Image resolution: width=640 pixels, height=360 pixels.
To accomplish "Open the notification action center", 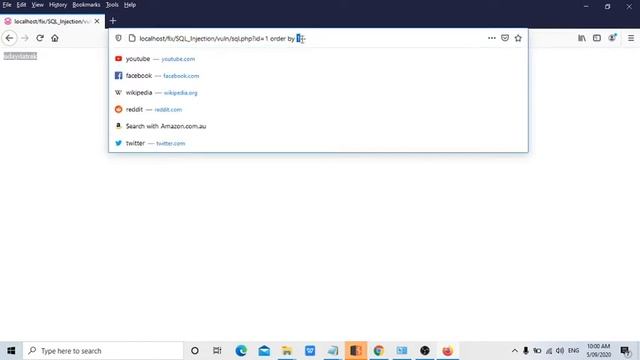I will tap(625, 351).
